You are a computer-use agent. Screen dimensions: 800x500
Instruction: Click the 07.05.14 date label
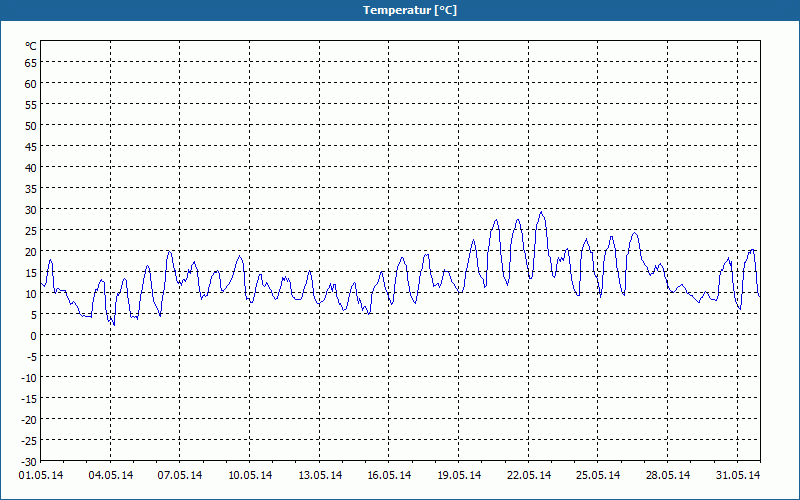click(x=180, y=475)
